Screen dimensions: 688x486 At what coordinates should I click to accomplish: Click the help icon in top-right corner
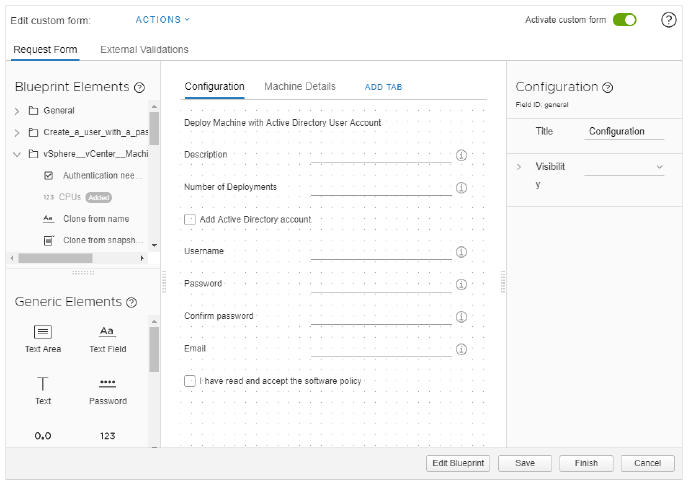(669, 20)
